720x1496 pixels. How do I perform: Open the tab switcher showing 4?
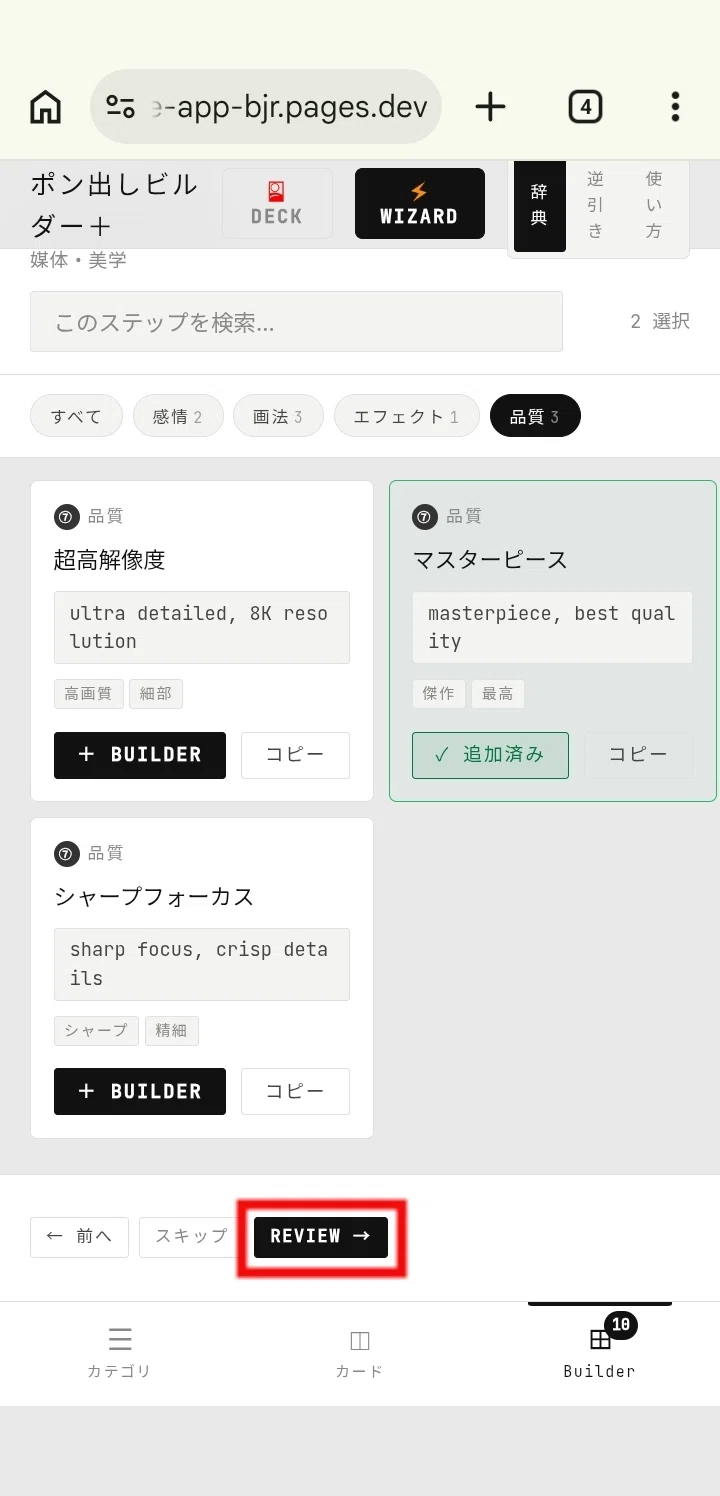coord(585,106)
